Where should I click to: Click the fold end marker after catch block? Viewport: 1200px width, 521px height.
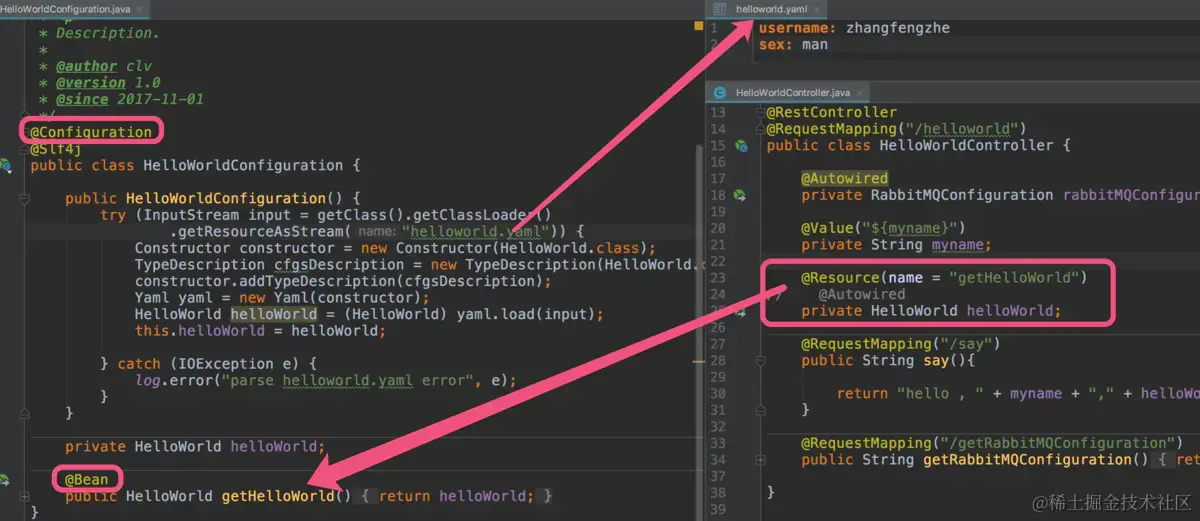point(26,412)
